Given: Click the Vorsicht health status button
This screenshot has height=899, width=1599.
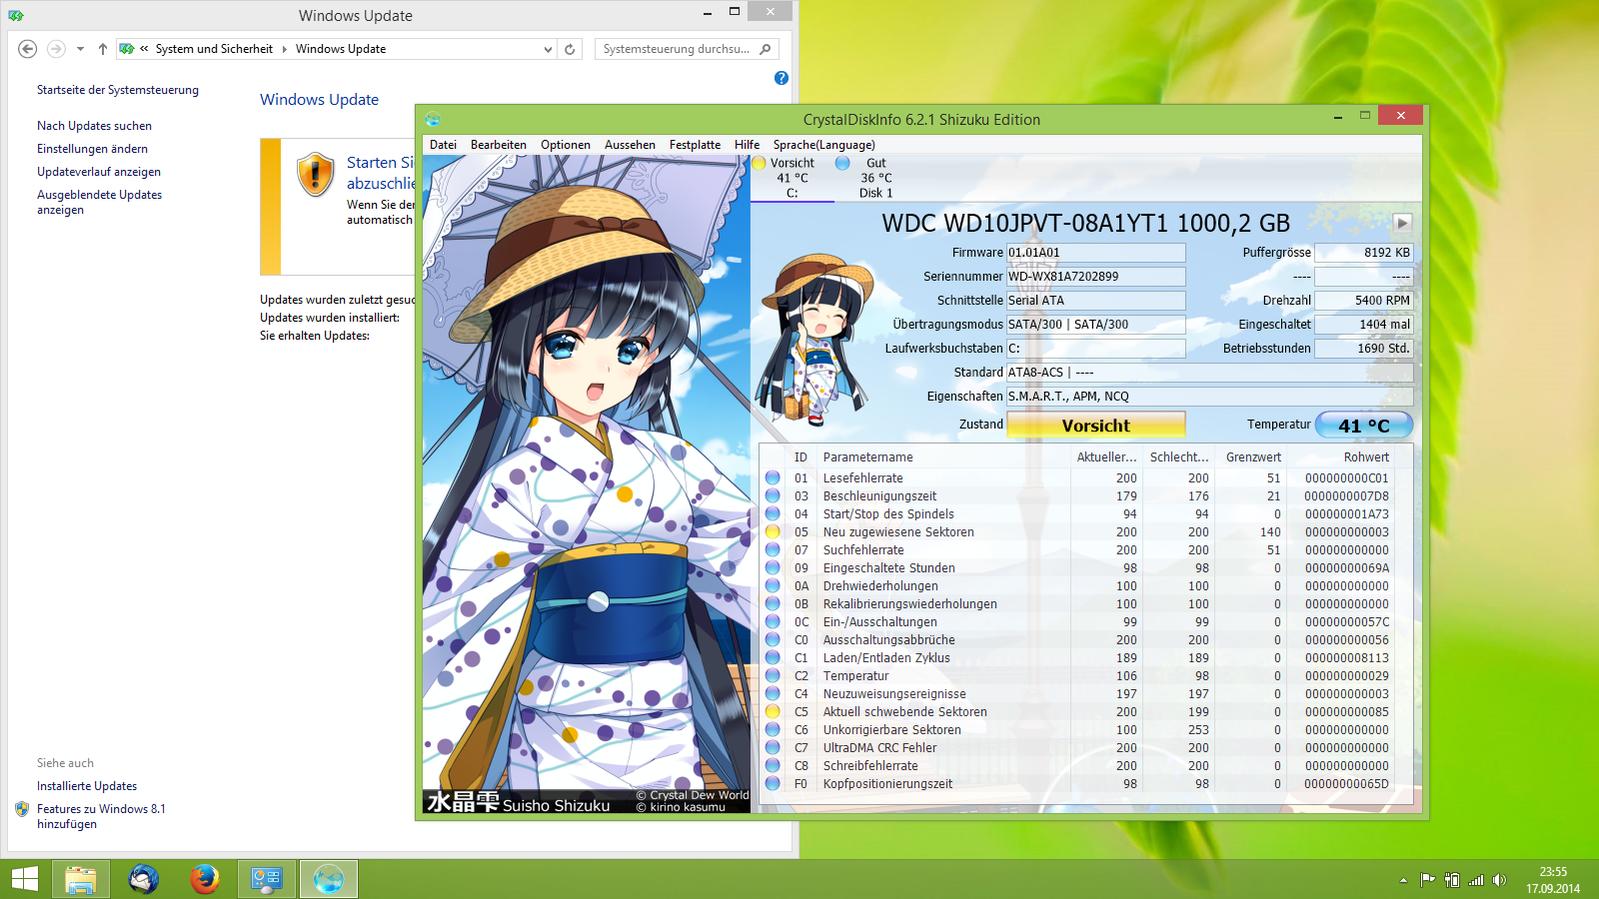Looking at the screenshot, I should click(1096, 425).
